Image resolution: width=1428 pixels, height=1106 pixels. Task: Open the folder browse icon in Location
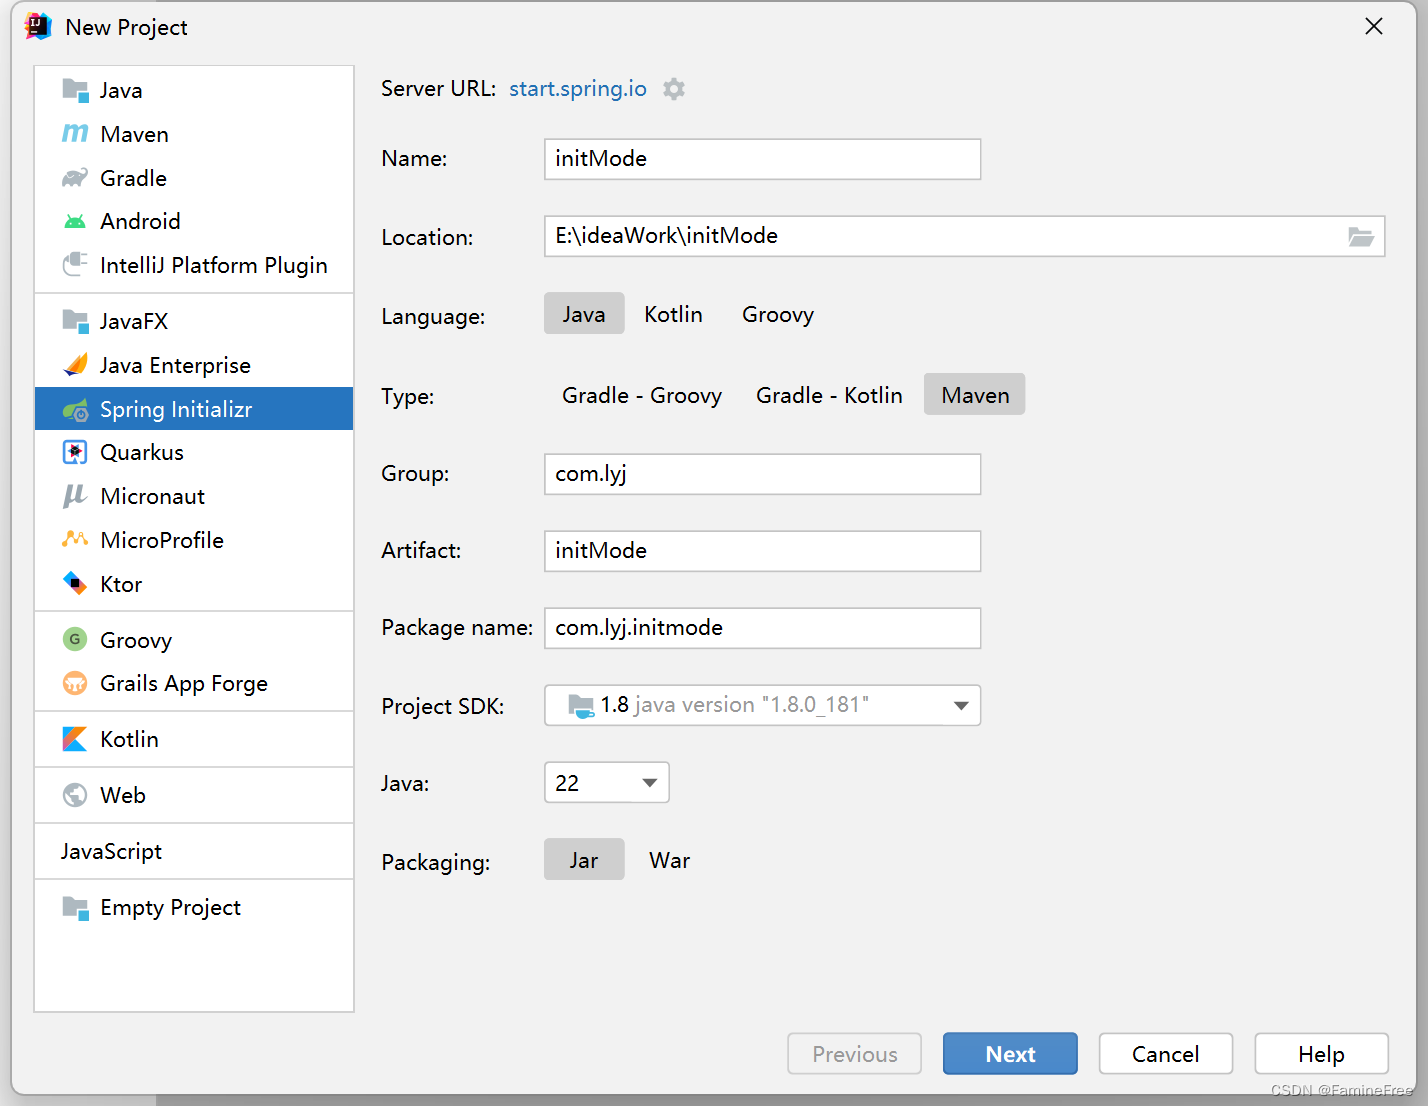click(x=1361, y=237)
